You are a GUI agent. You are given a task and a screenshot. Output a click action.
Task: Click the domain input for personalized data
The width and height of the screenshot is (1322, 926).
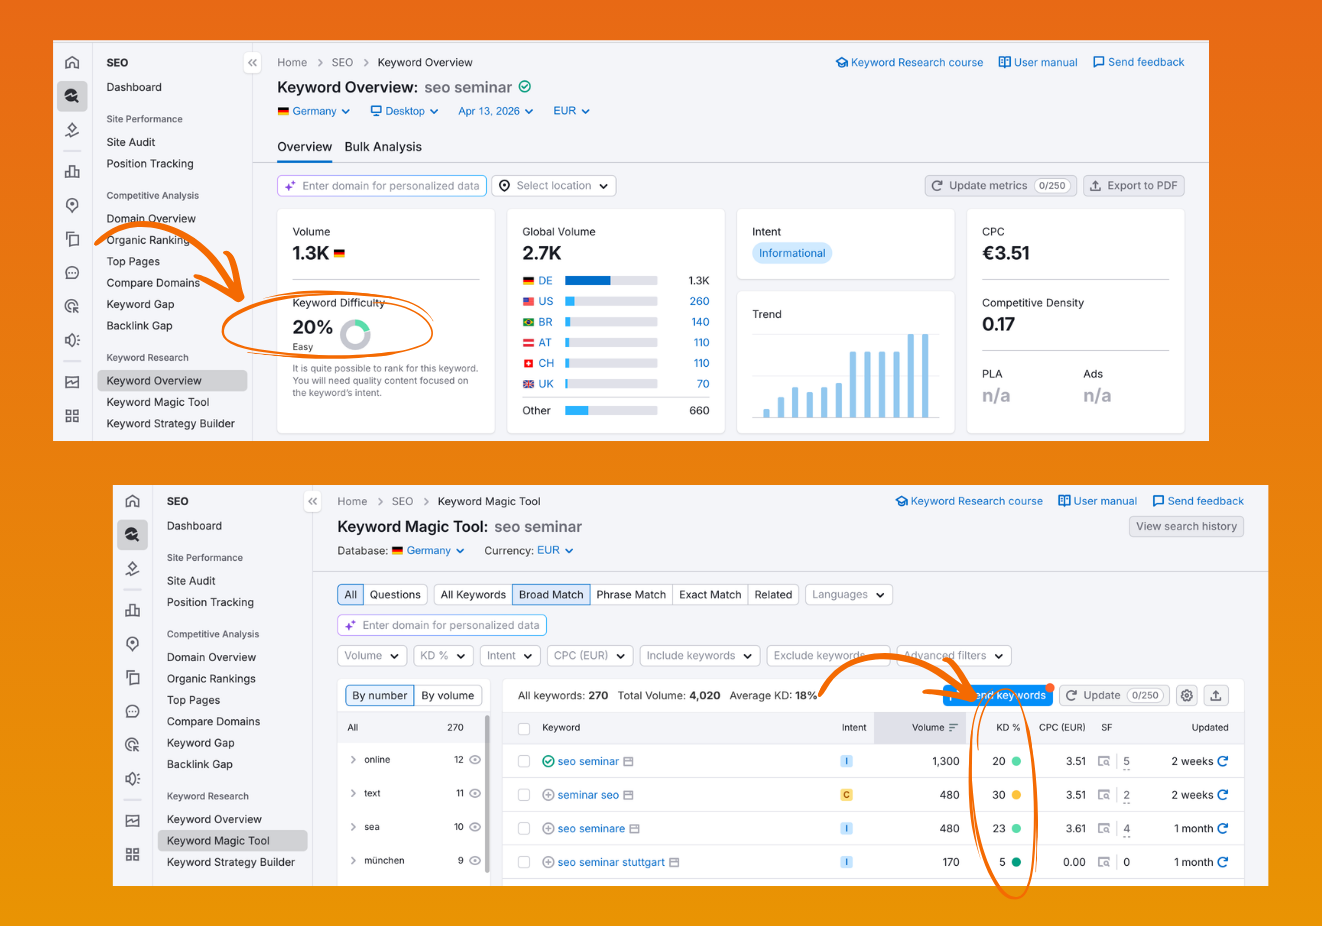[x=382, y=185]
